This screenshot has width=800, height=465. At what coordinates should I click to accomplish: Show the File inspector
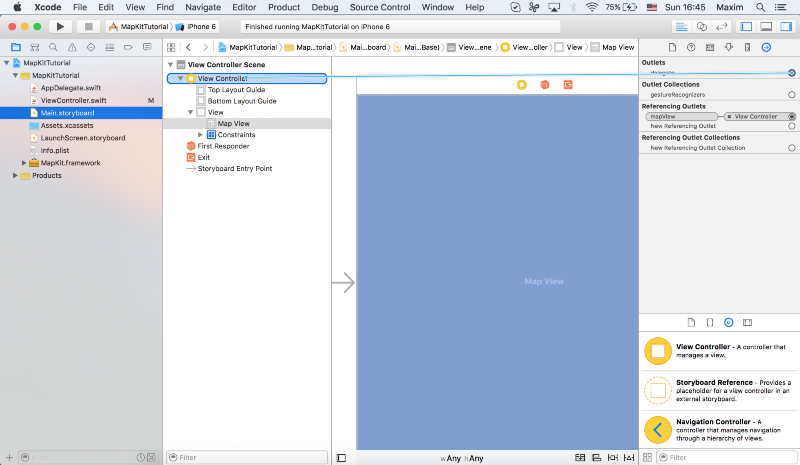pyautogui.click(x=672, y=47)
